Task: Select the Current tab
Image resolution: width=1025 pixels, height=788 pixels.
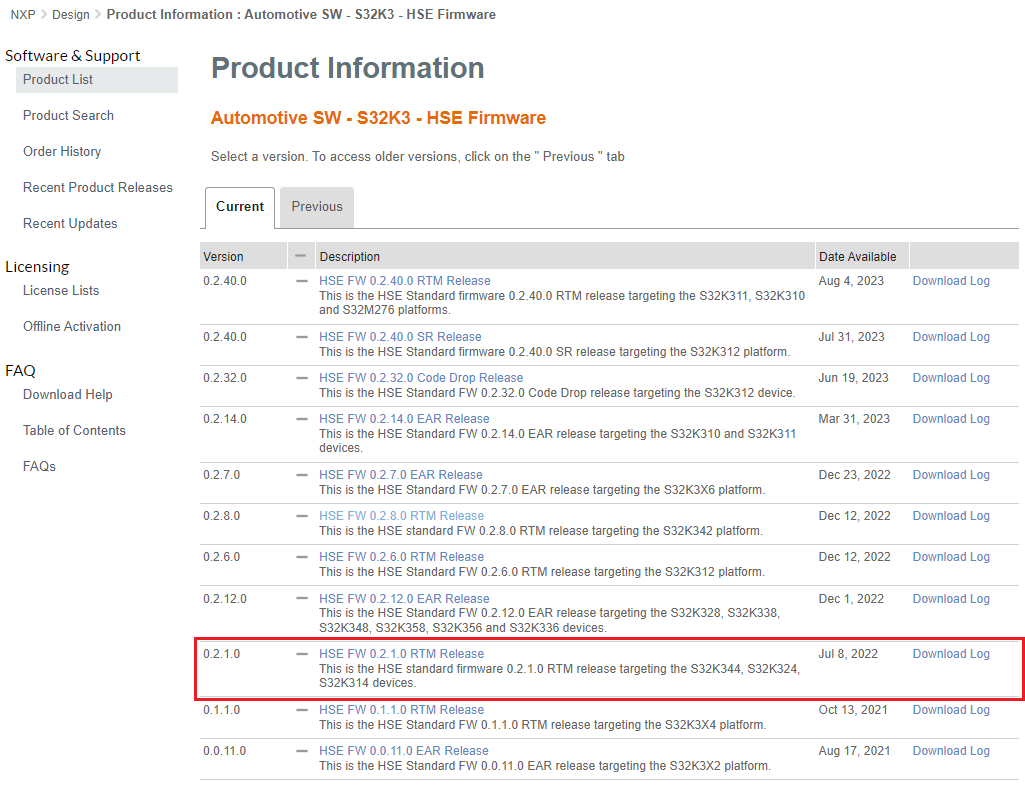Action: click(239, 206)
